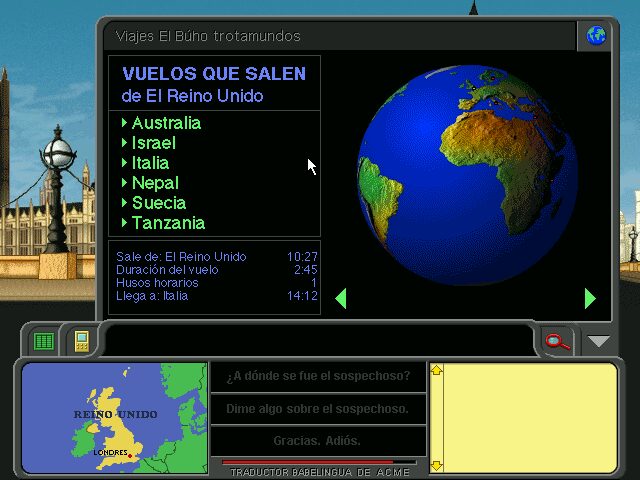Select the flight to Israel
640x480 pixels.
(x=153, y=143)
